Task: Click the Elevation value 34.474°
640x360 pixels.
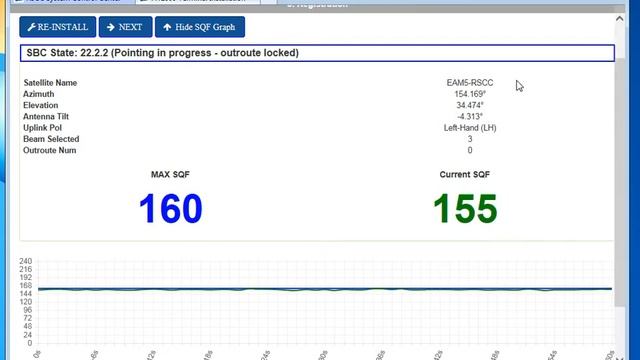Action: (470, 105)
